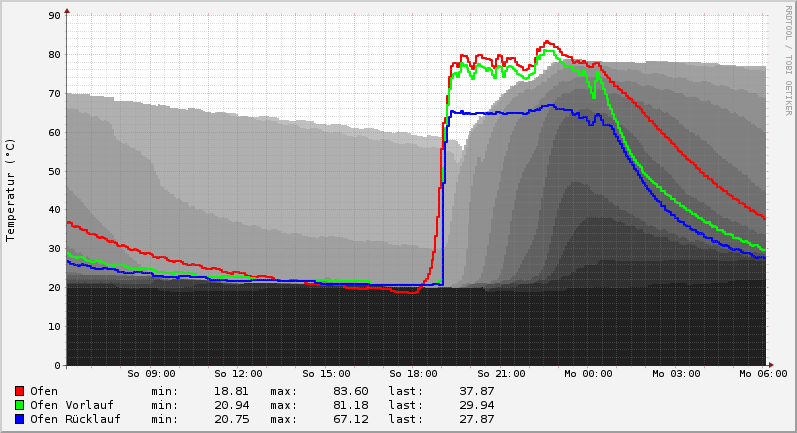The width and height of the screenshot is (797, 433).
Task: Click the red Ofen legend swatch
Action: pyautogui.click(x=19, y=391)
